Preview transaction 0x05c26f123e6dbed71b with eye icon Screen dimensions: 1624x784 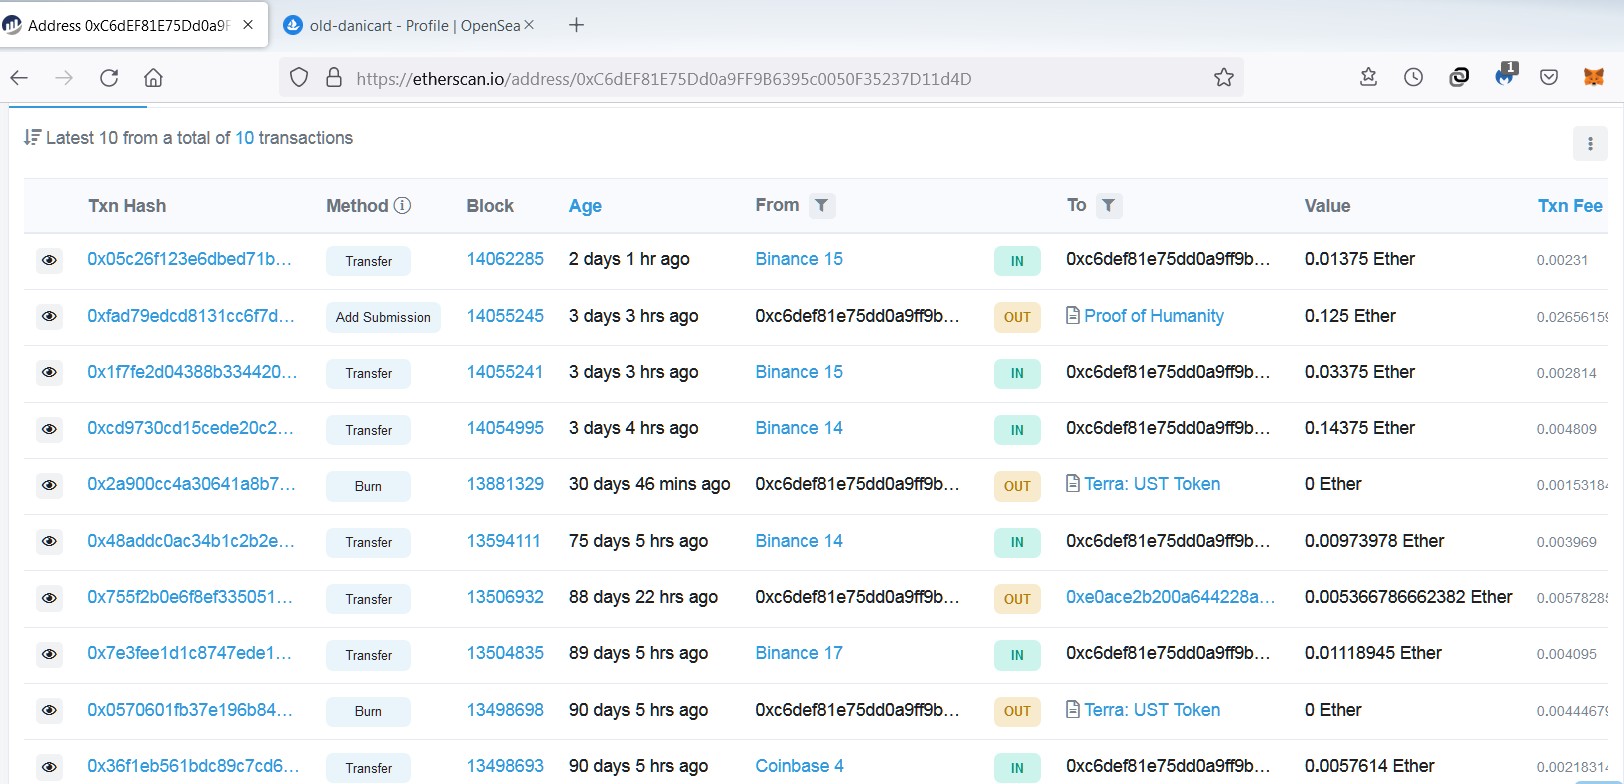pyautogui.click(x=49, y=260)
